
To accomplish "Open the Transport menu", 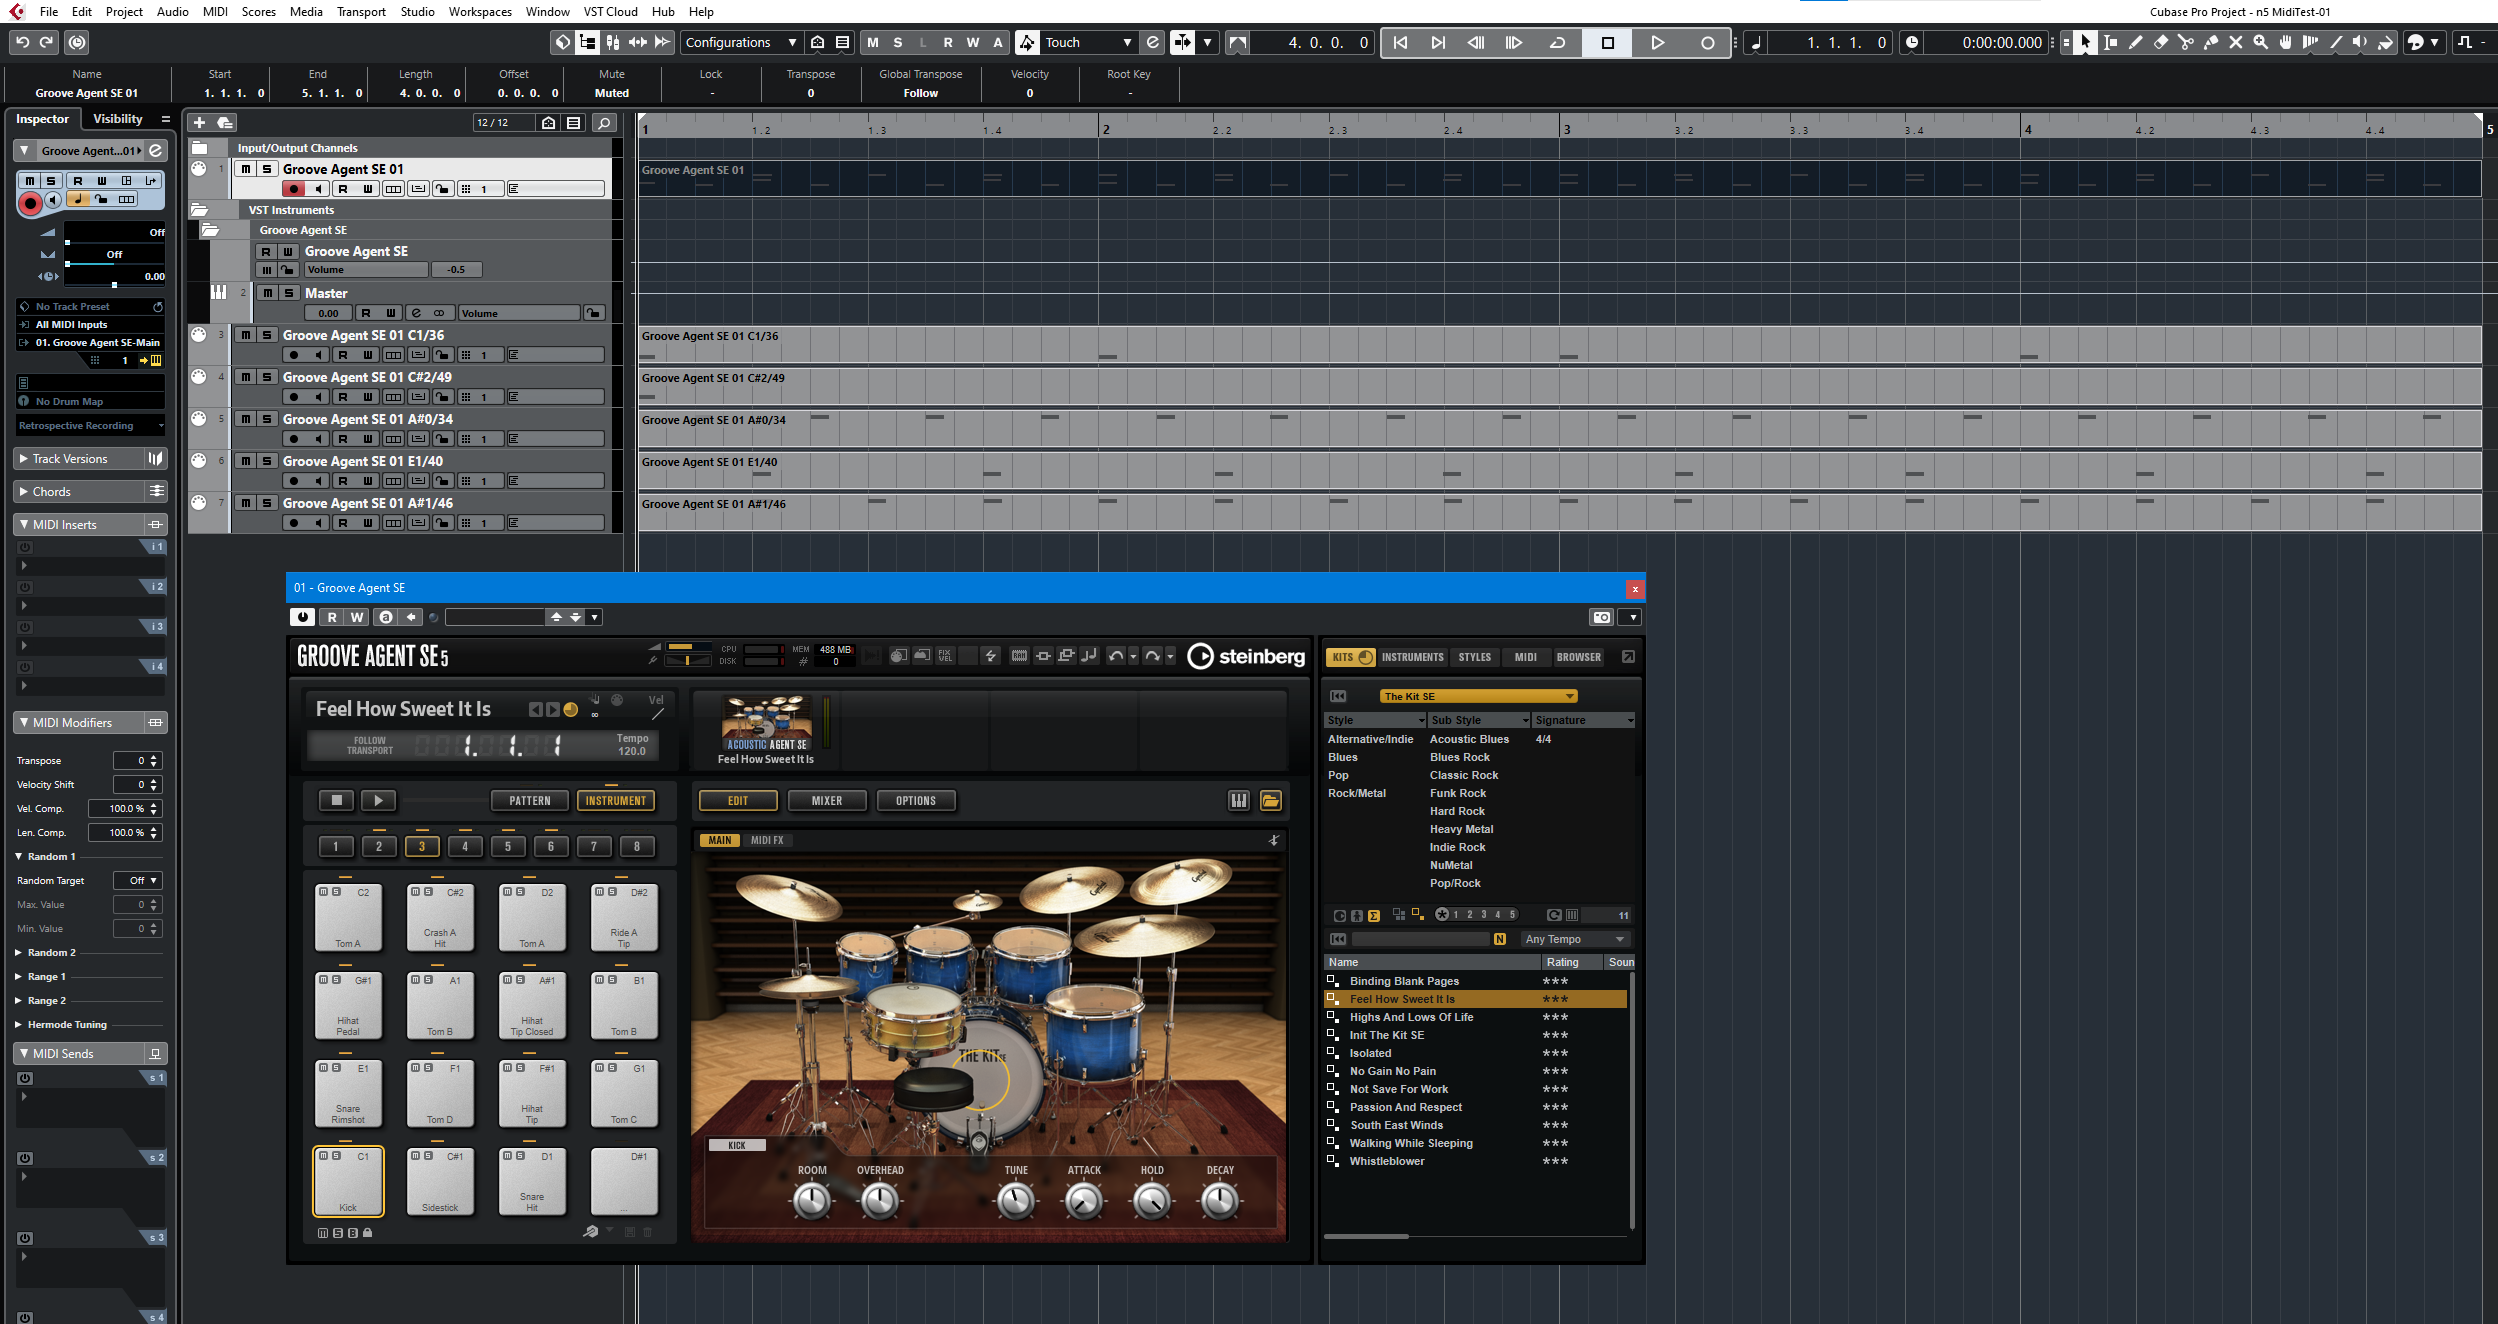I will click(x=361, y=12).
